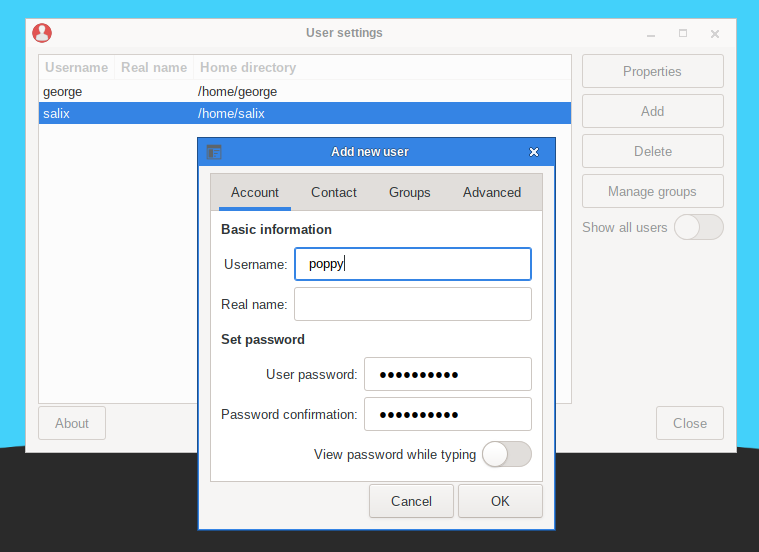Click the Manage groups button

[x=653, y=191]
